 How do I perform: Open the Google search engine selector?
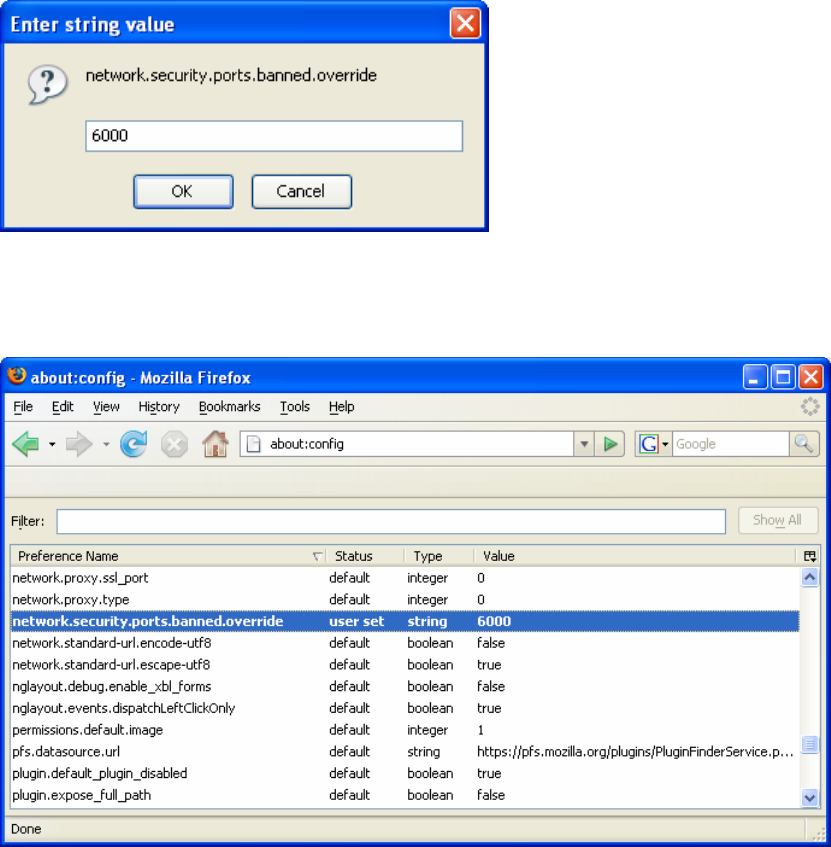(x=654, y=444)
